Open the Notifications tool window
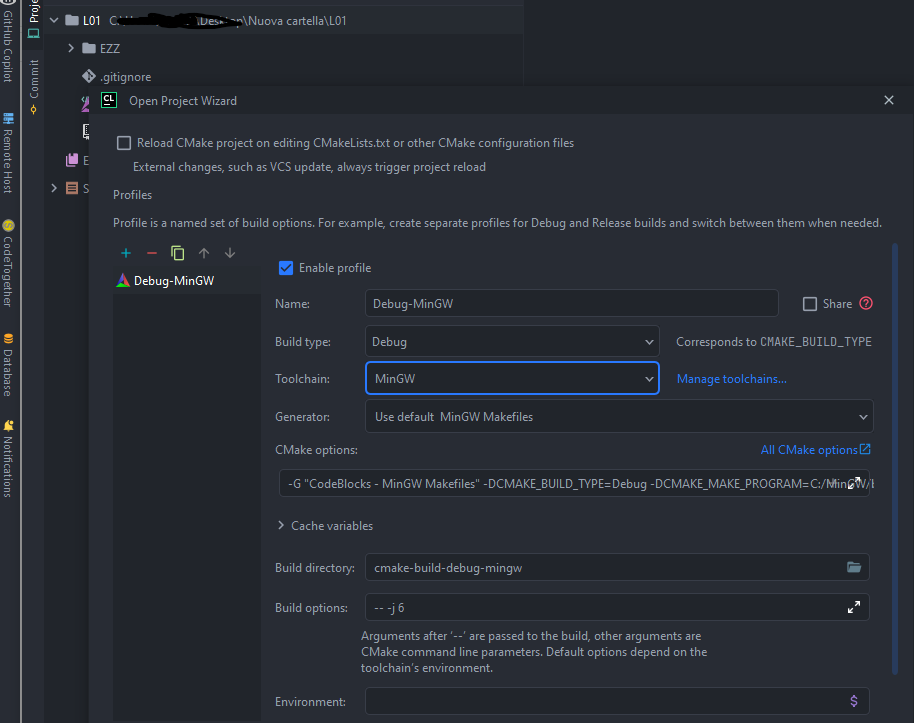914x723 pixels. click(8, 458)
